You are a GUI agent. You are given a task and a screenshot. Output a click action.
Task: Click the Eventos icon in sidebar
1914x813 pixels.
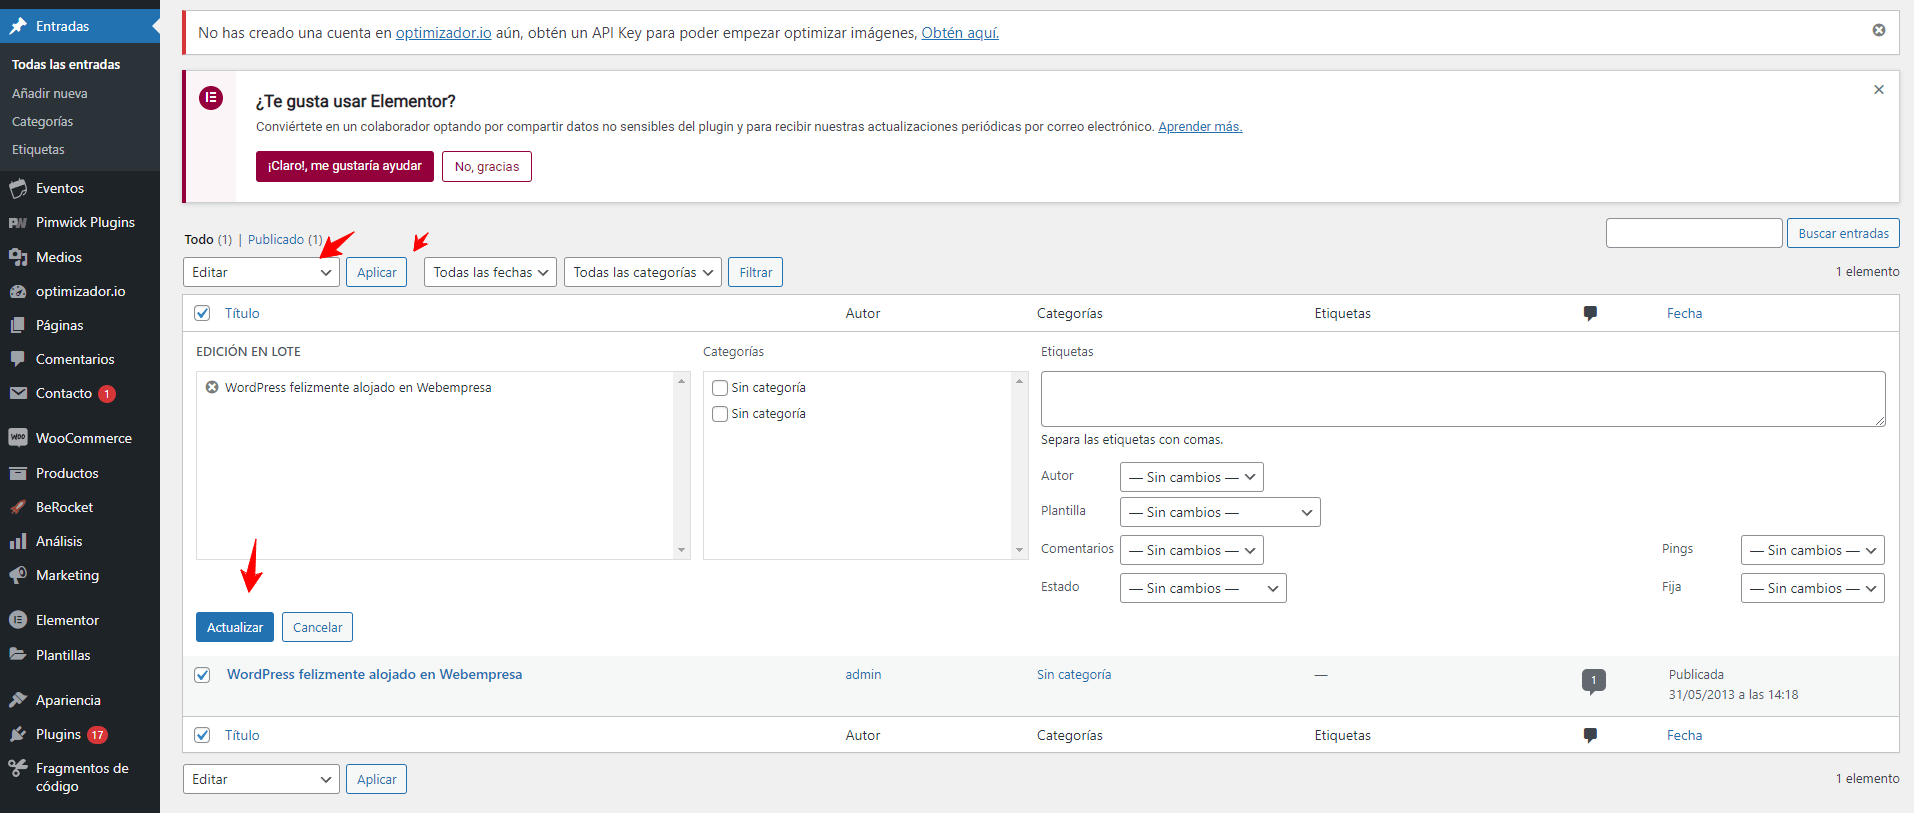18,188
